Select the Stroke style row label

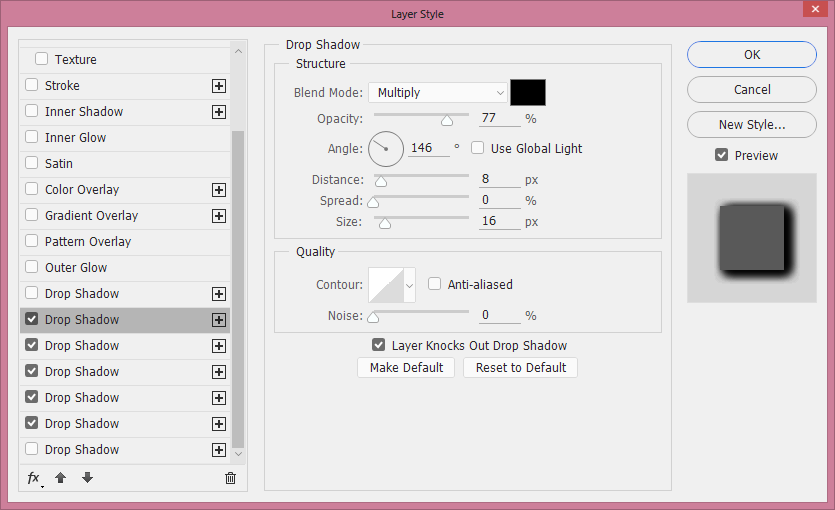point(62,86)
